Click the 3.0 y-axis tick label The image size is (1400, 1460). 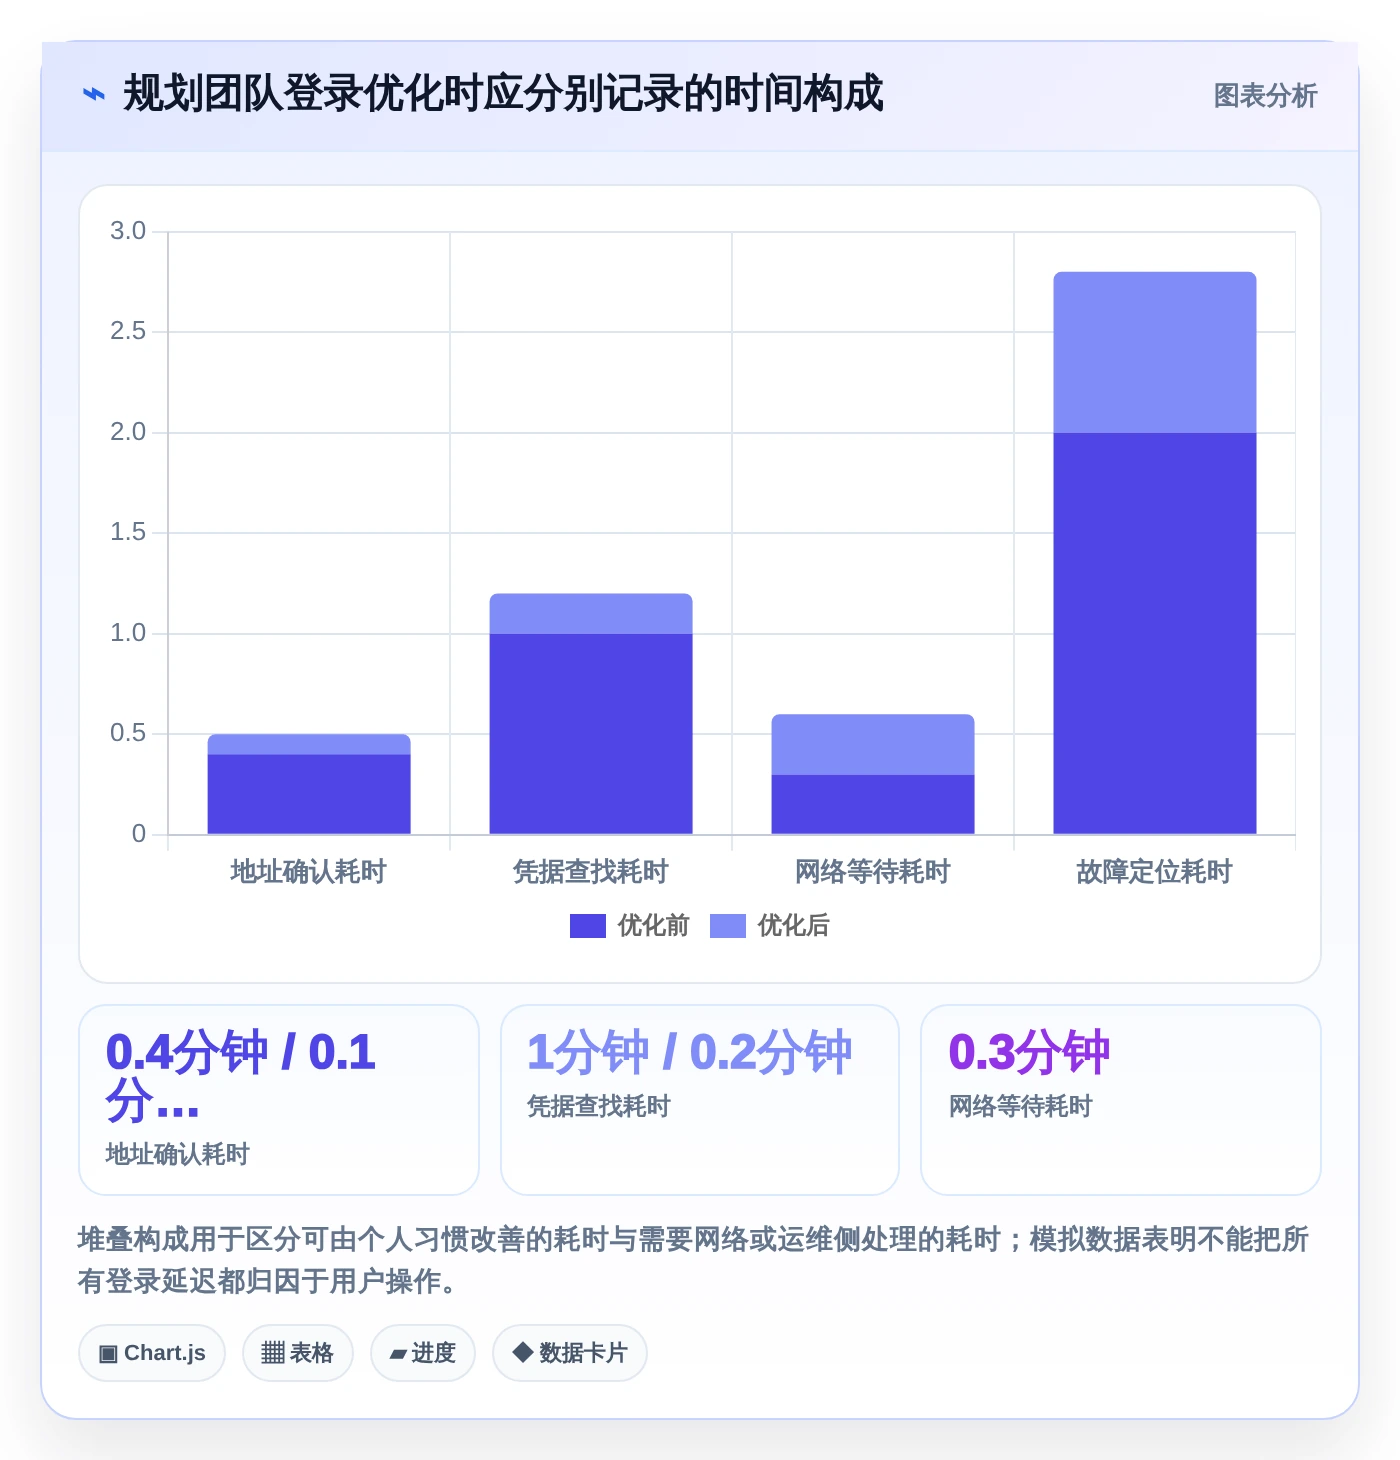(128, 231)
